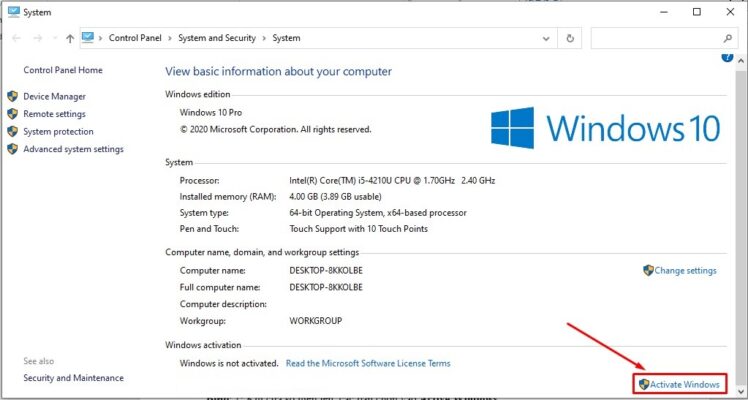
Task: Close the System window
Action: pyautogui.click(x=730, y=12)
